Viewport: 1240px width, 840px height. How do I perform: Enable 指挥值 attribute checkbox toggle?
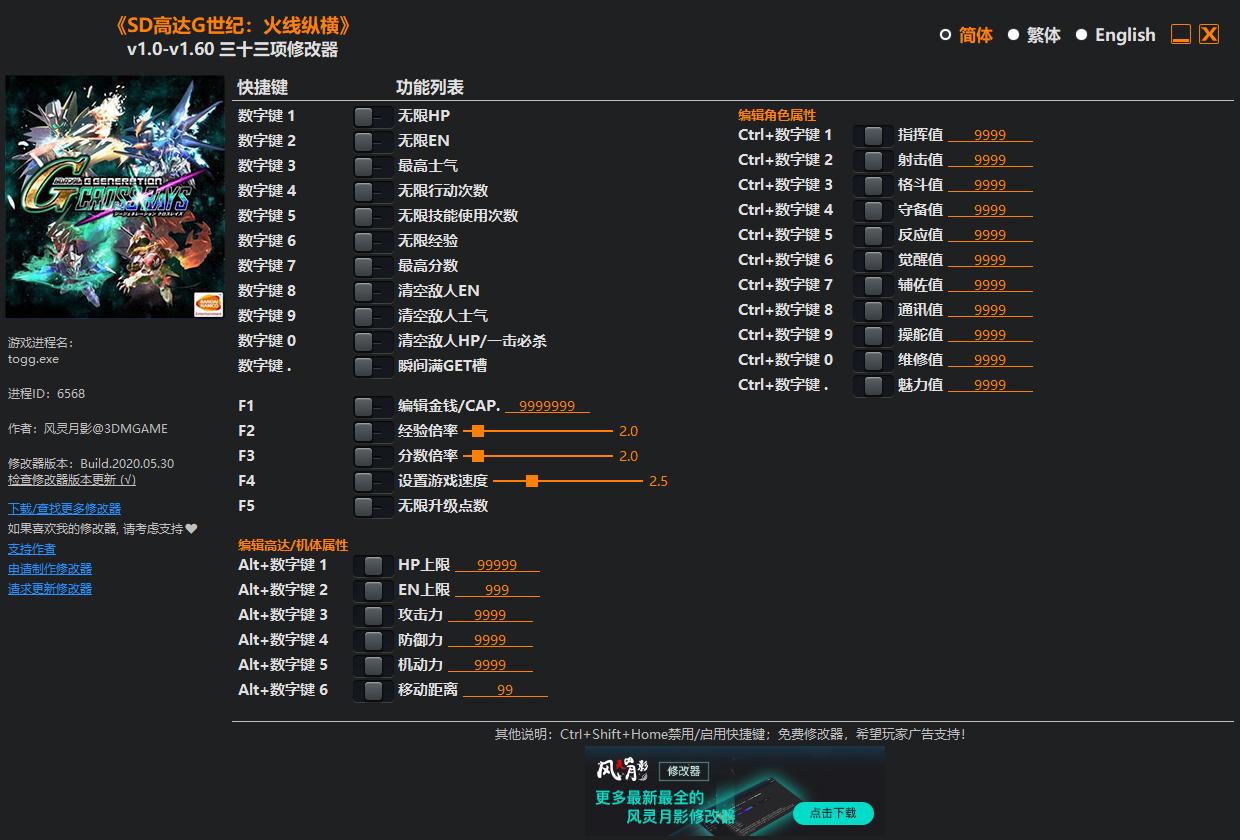pyautogui.click(x=873, y=135)
